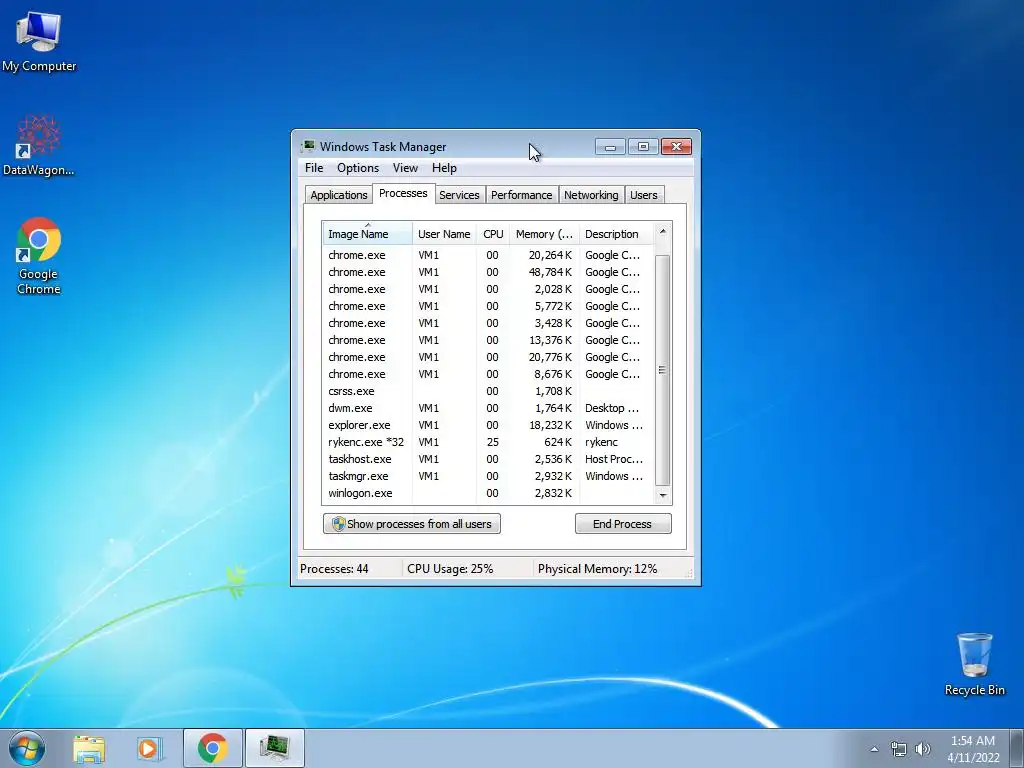Select the dwm.exe process row
Screen dimensions: 1024x768
(488, 408)
